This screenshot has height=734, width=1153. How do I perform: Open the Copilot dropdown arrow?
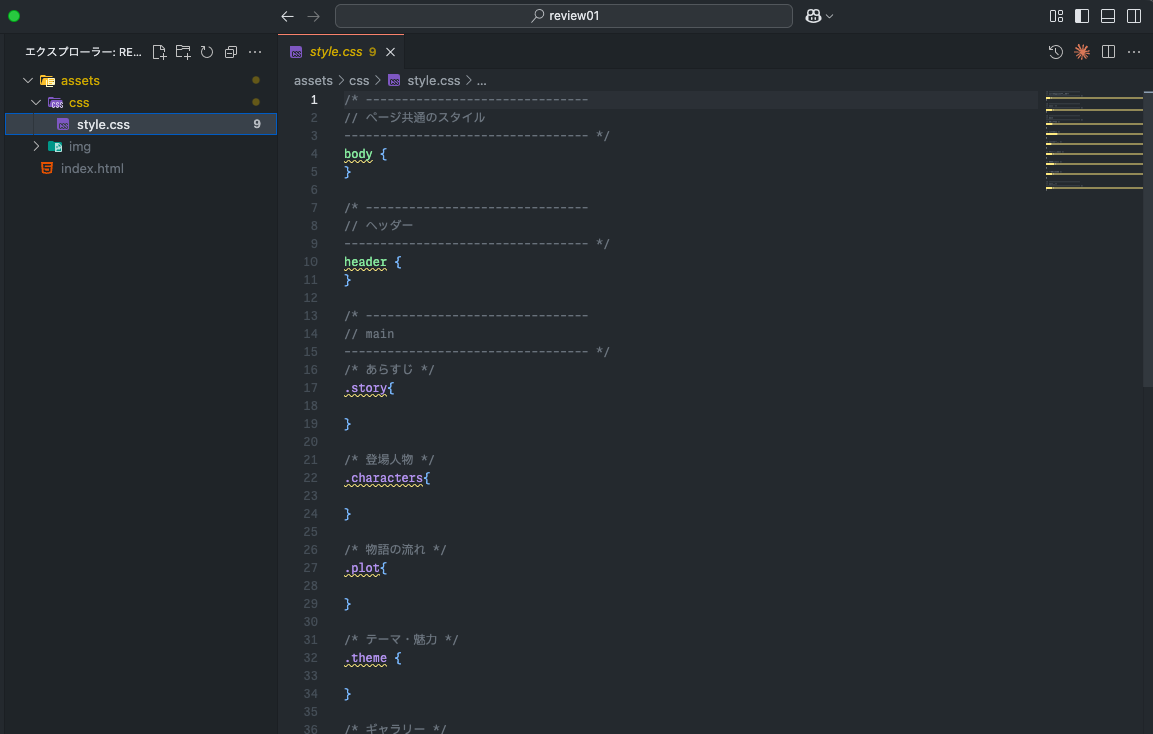830,16
